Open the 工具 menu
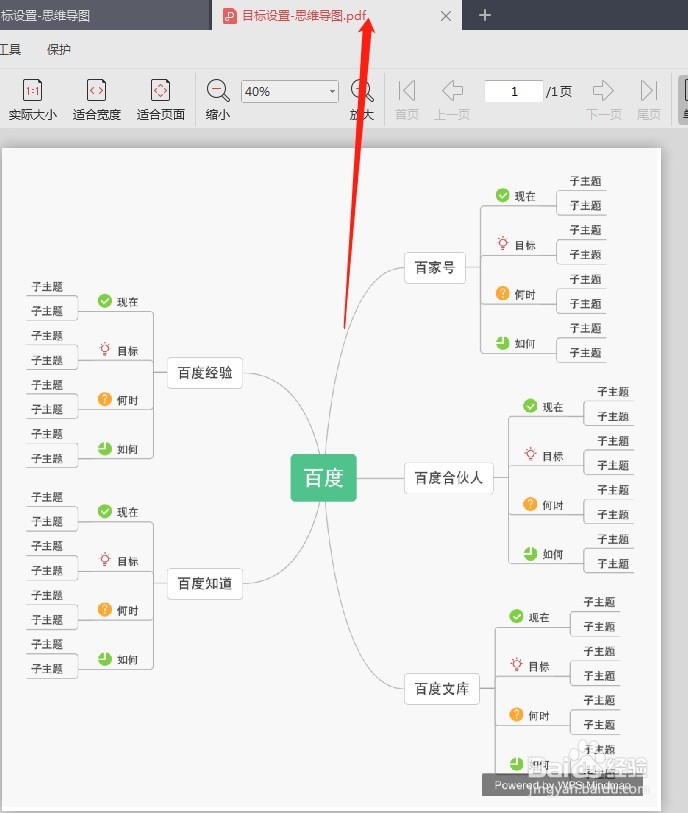 (10, 49)
